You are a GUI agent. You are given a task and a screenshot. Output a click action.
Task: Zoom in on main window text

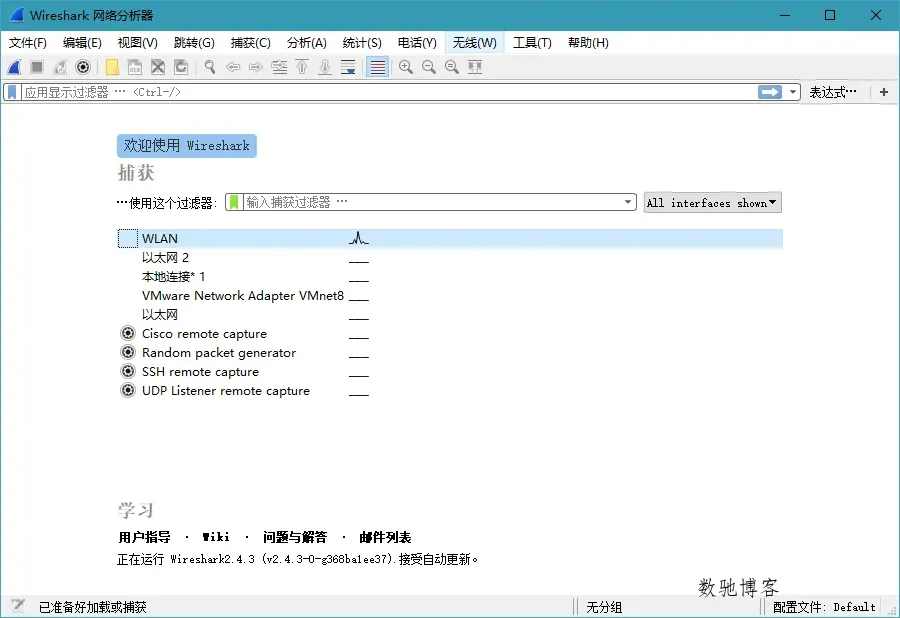[x=406, y=67]
